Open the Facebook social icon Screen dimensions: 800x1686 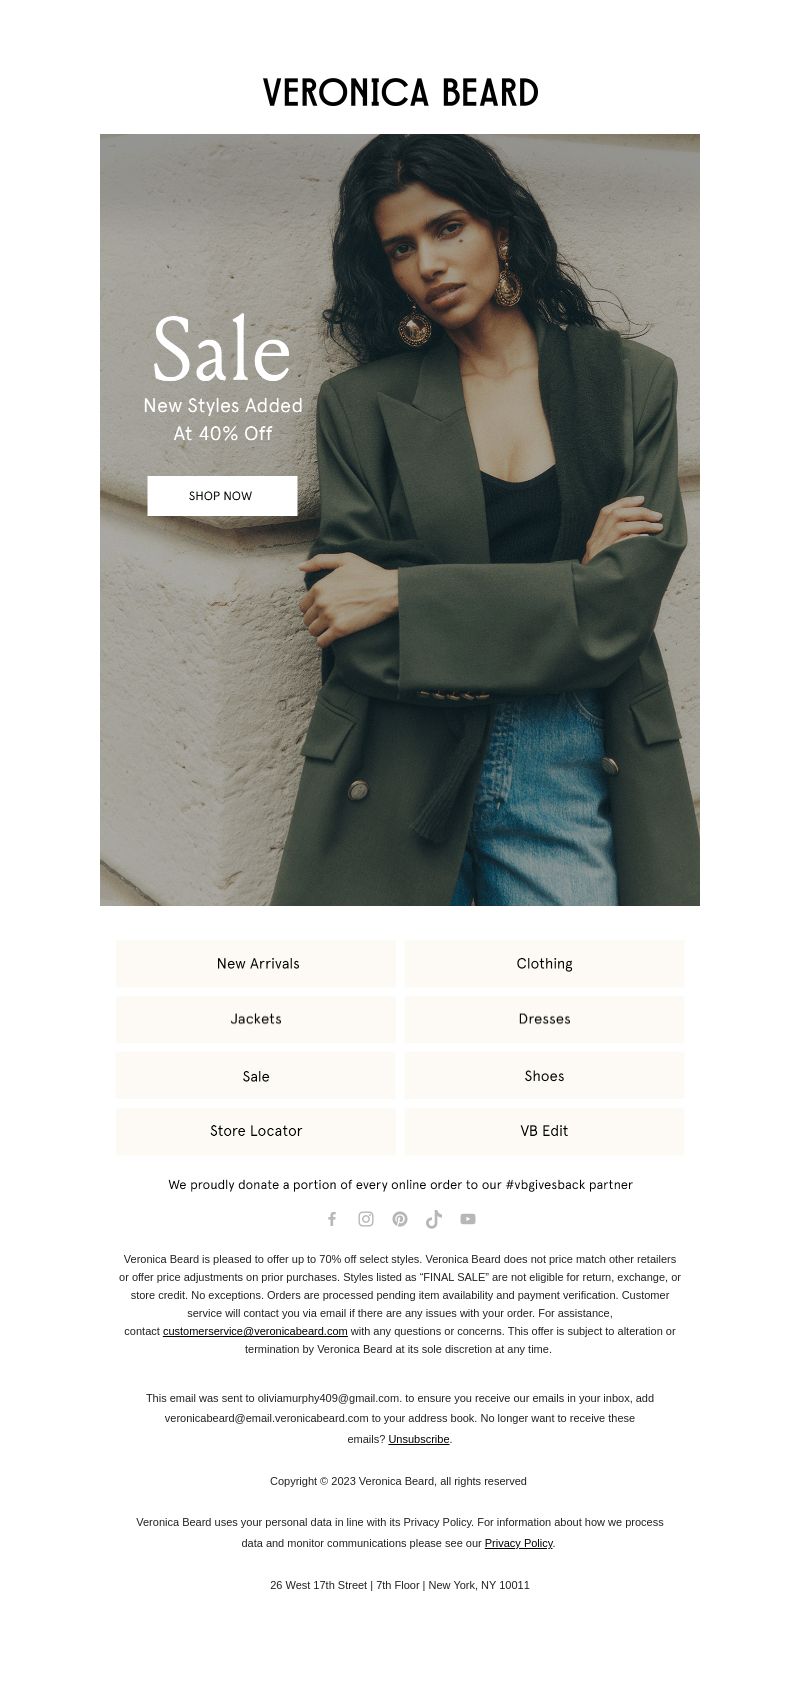click(332, 1219)
